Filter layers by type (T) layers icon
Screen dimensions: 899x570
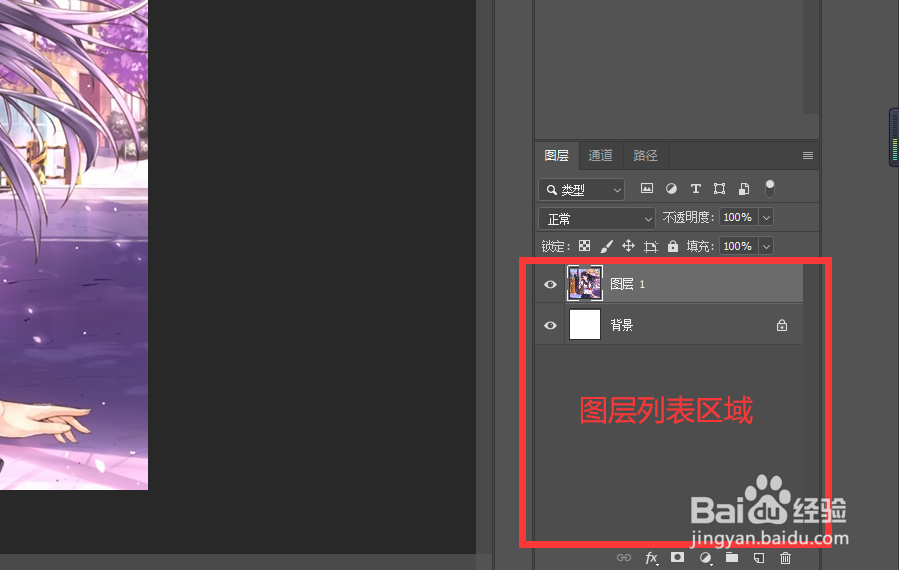point(695,188)
